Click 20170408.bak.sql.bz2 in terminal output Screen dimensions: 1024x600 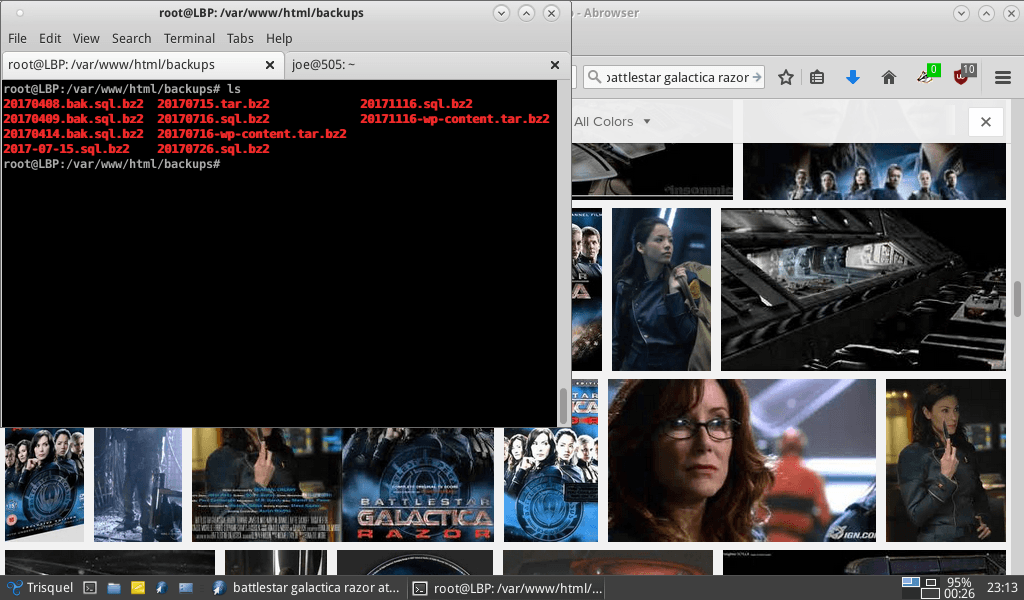(73, 104)
